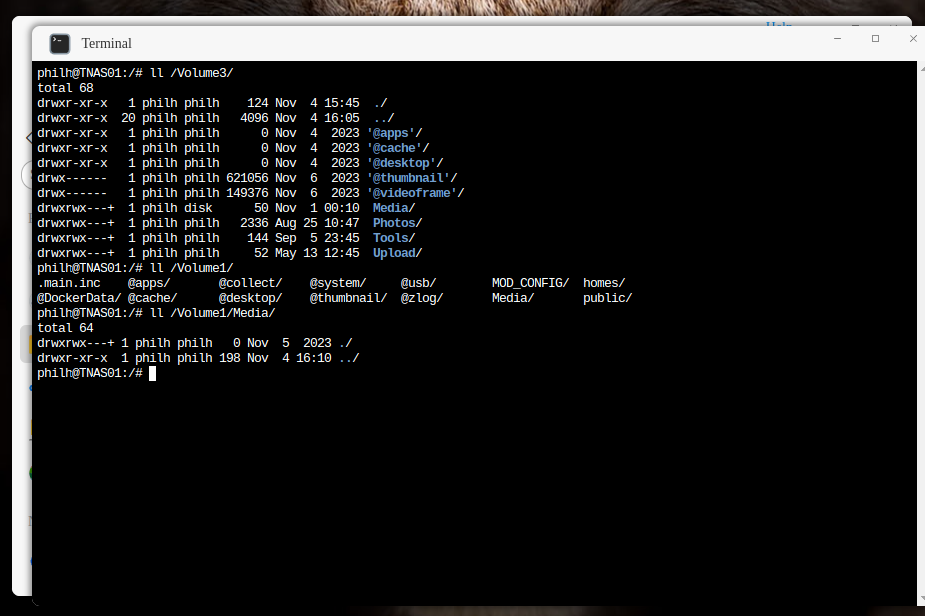Click the Terminal window title text
The width and height of the screenshot is (925, 616).
[107, 44]
